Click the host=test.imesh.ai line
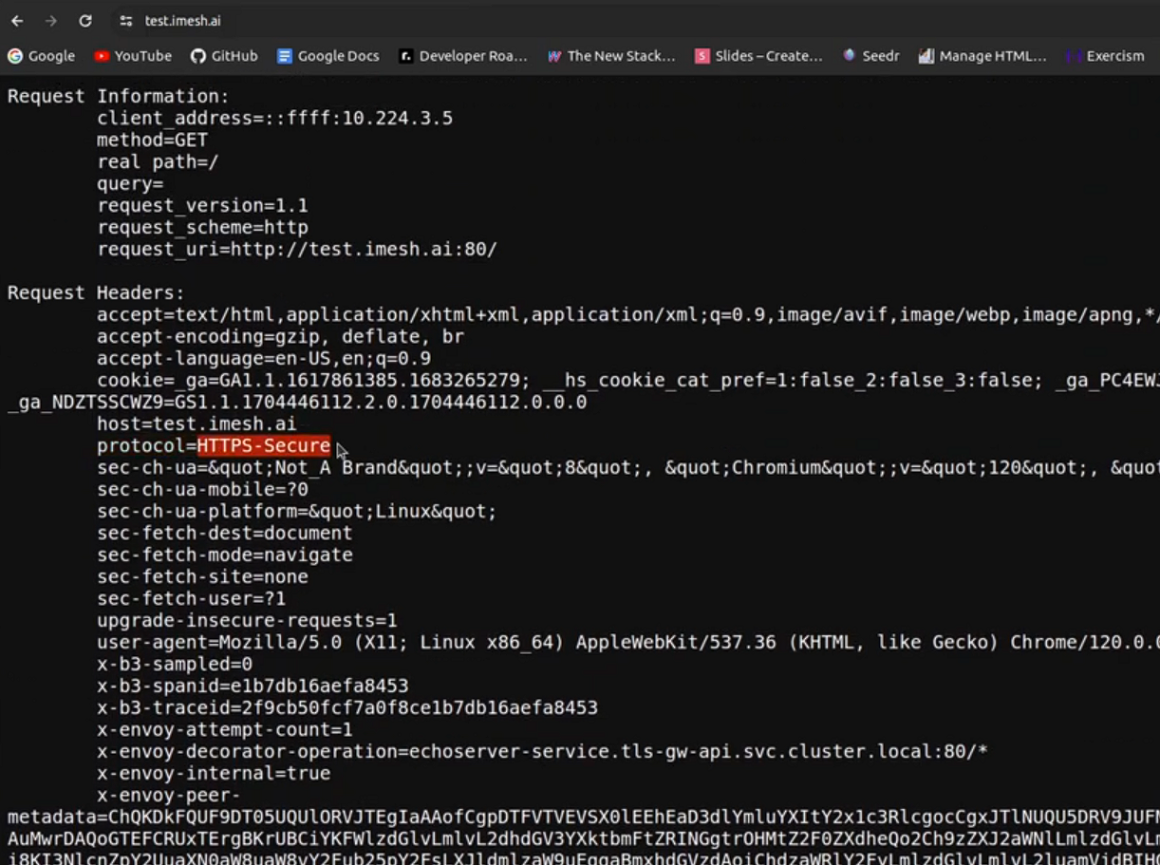The height and width of the screenshot is (865, 1160). (196, 423)
